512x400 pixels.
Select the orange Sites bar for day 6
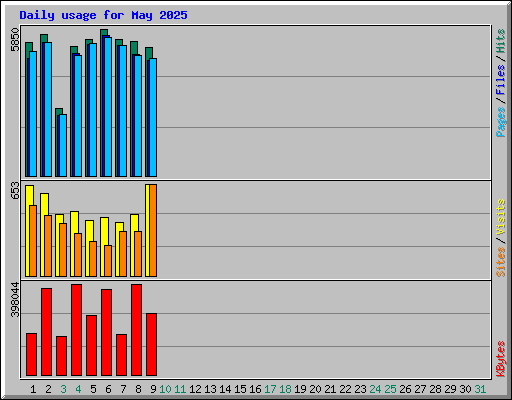tap(108, 261)
